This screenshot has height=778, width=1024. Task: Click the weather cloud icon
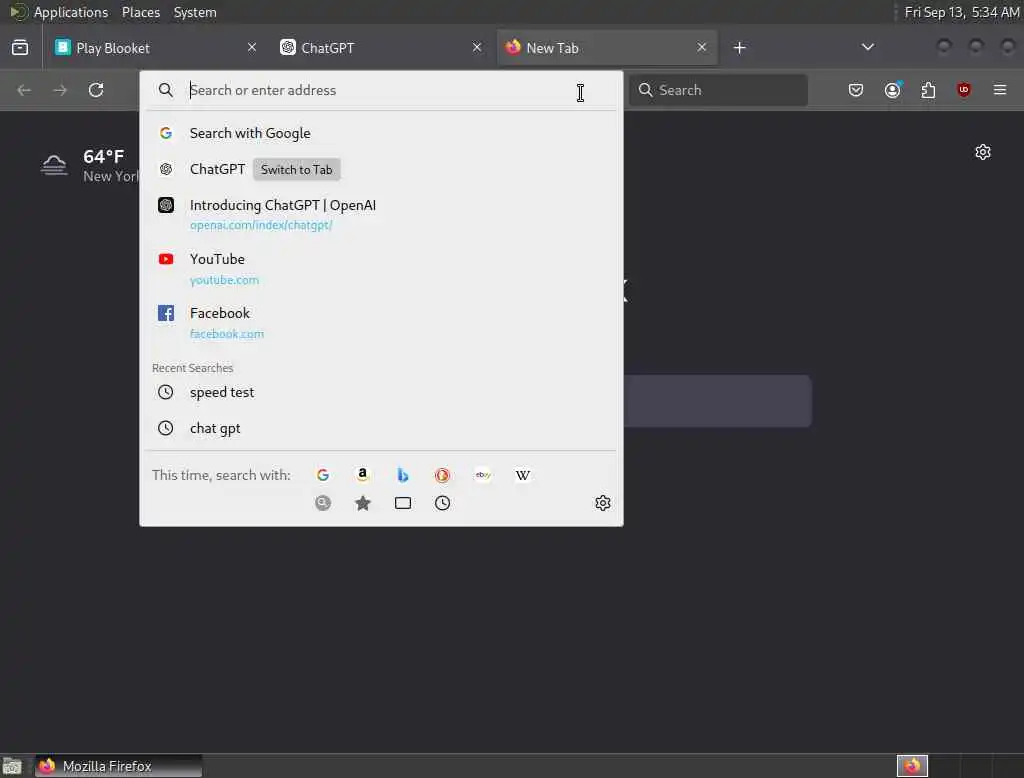pyautogui.click(x=54, y=165)
